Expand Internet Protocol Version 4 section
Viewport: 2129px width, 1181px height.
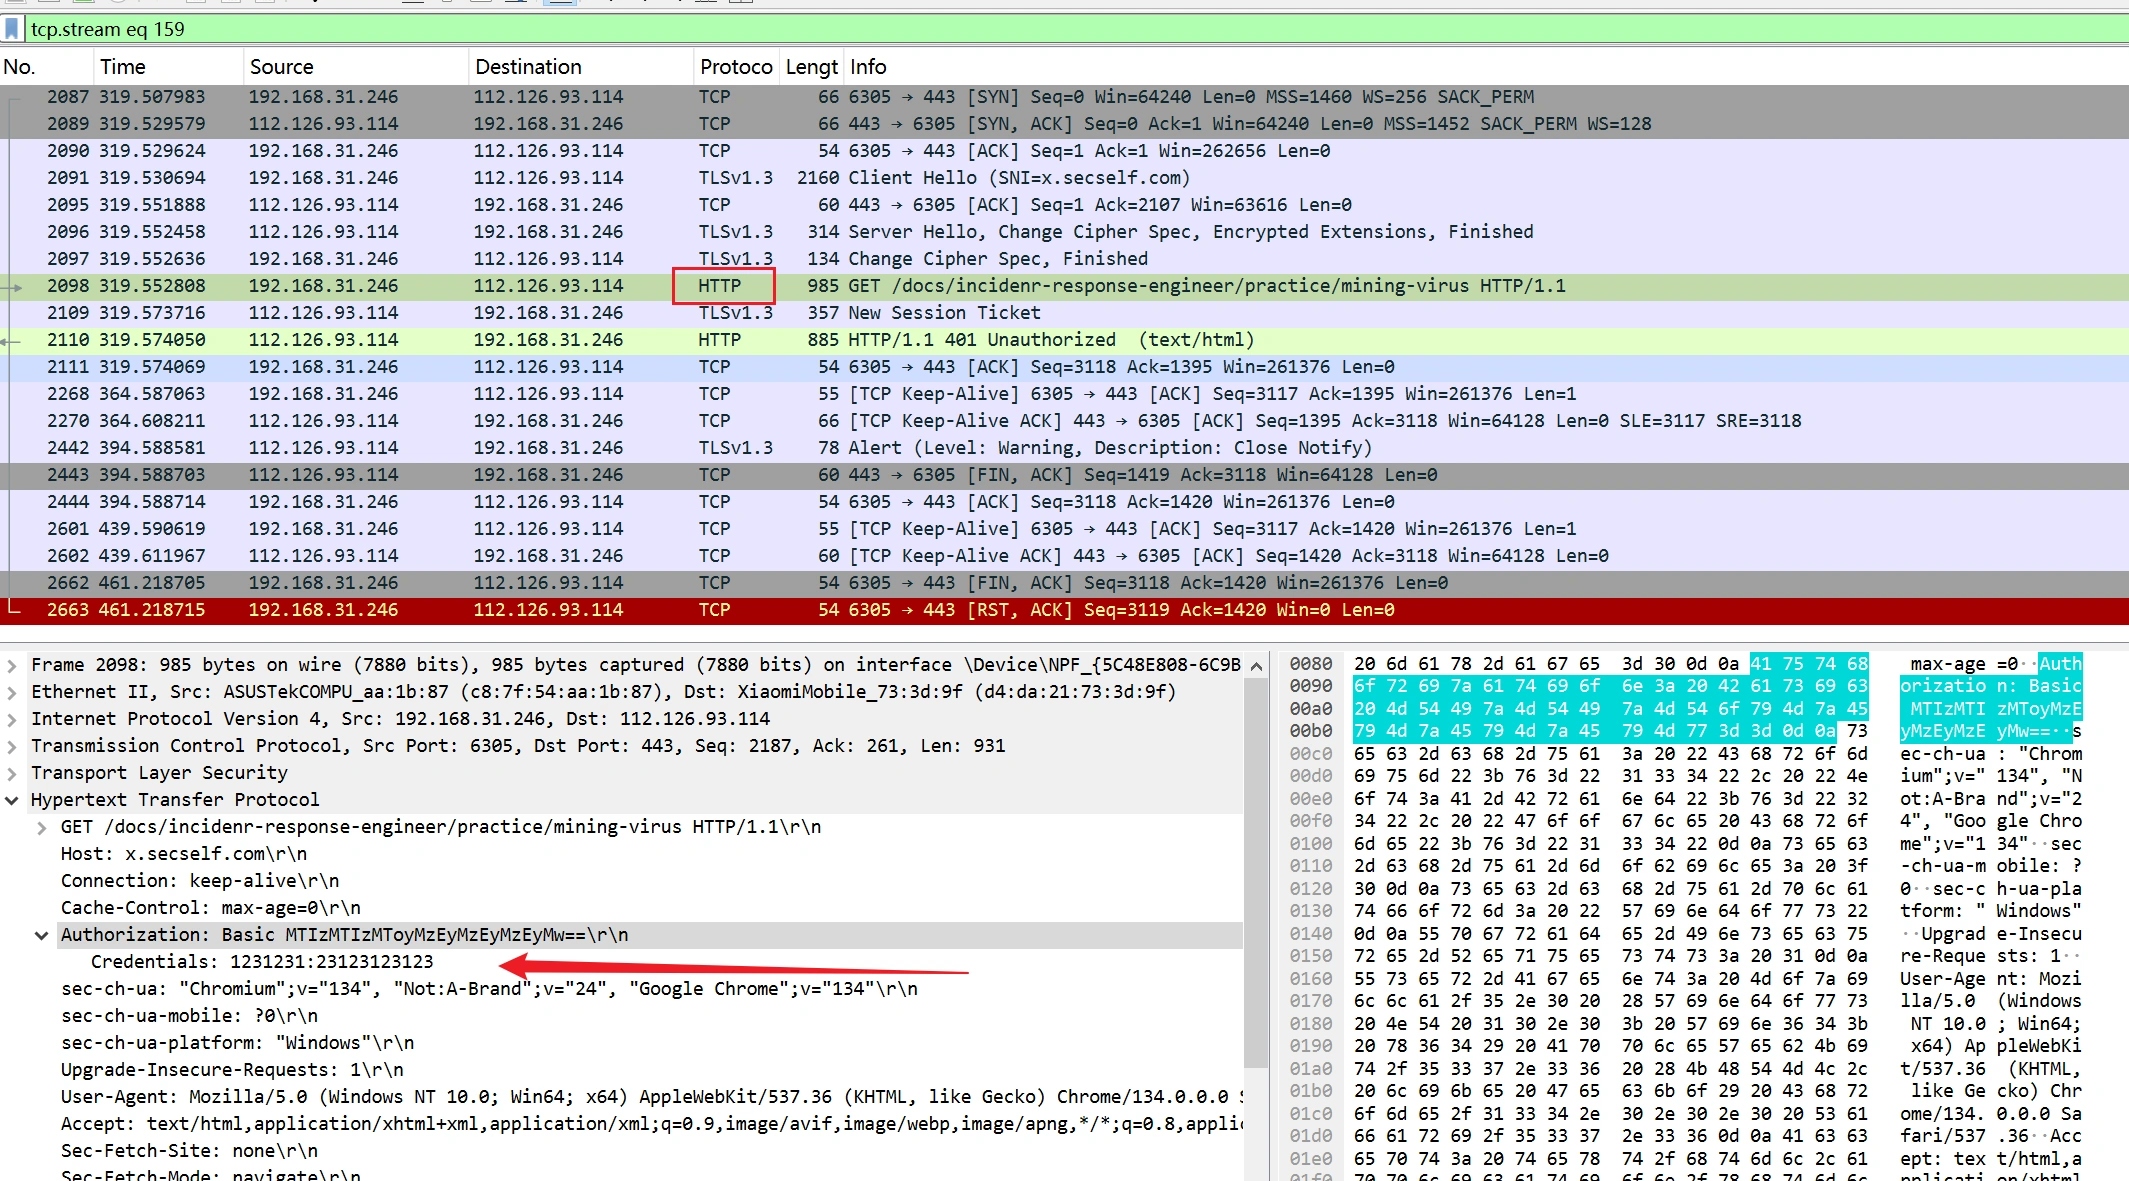coord(12,719)
